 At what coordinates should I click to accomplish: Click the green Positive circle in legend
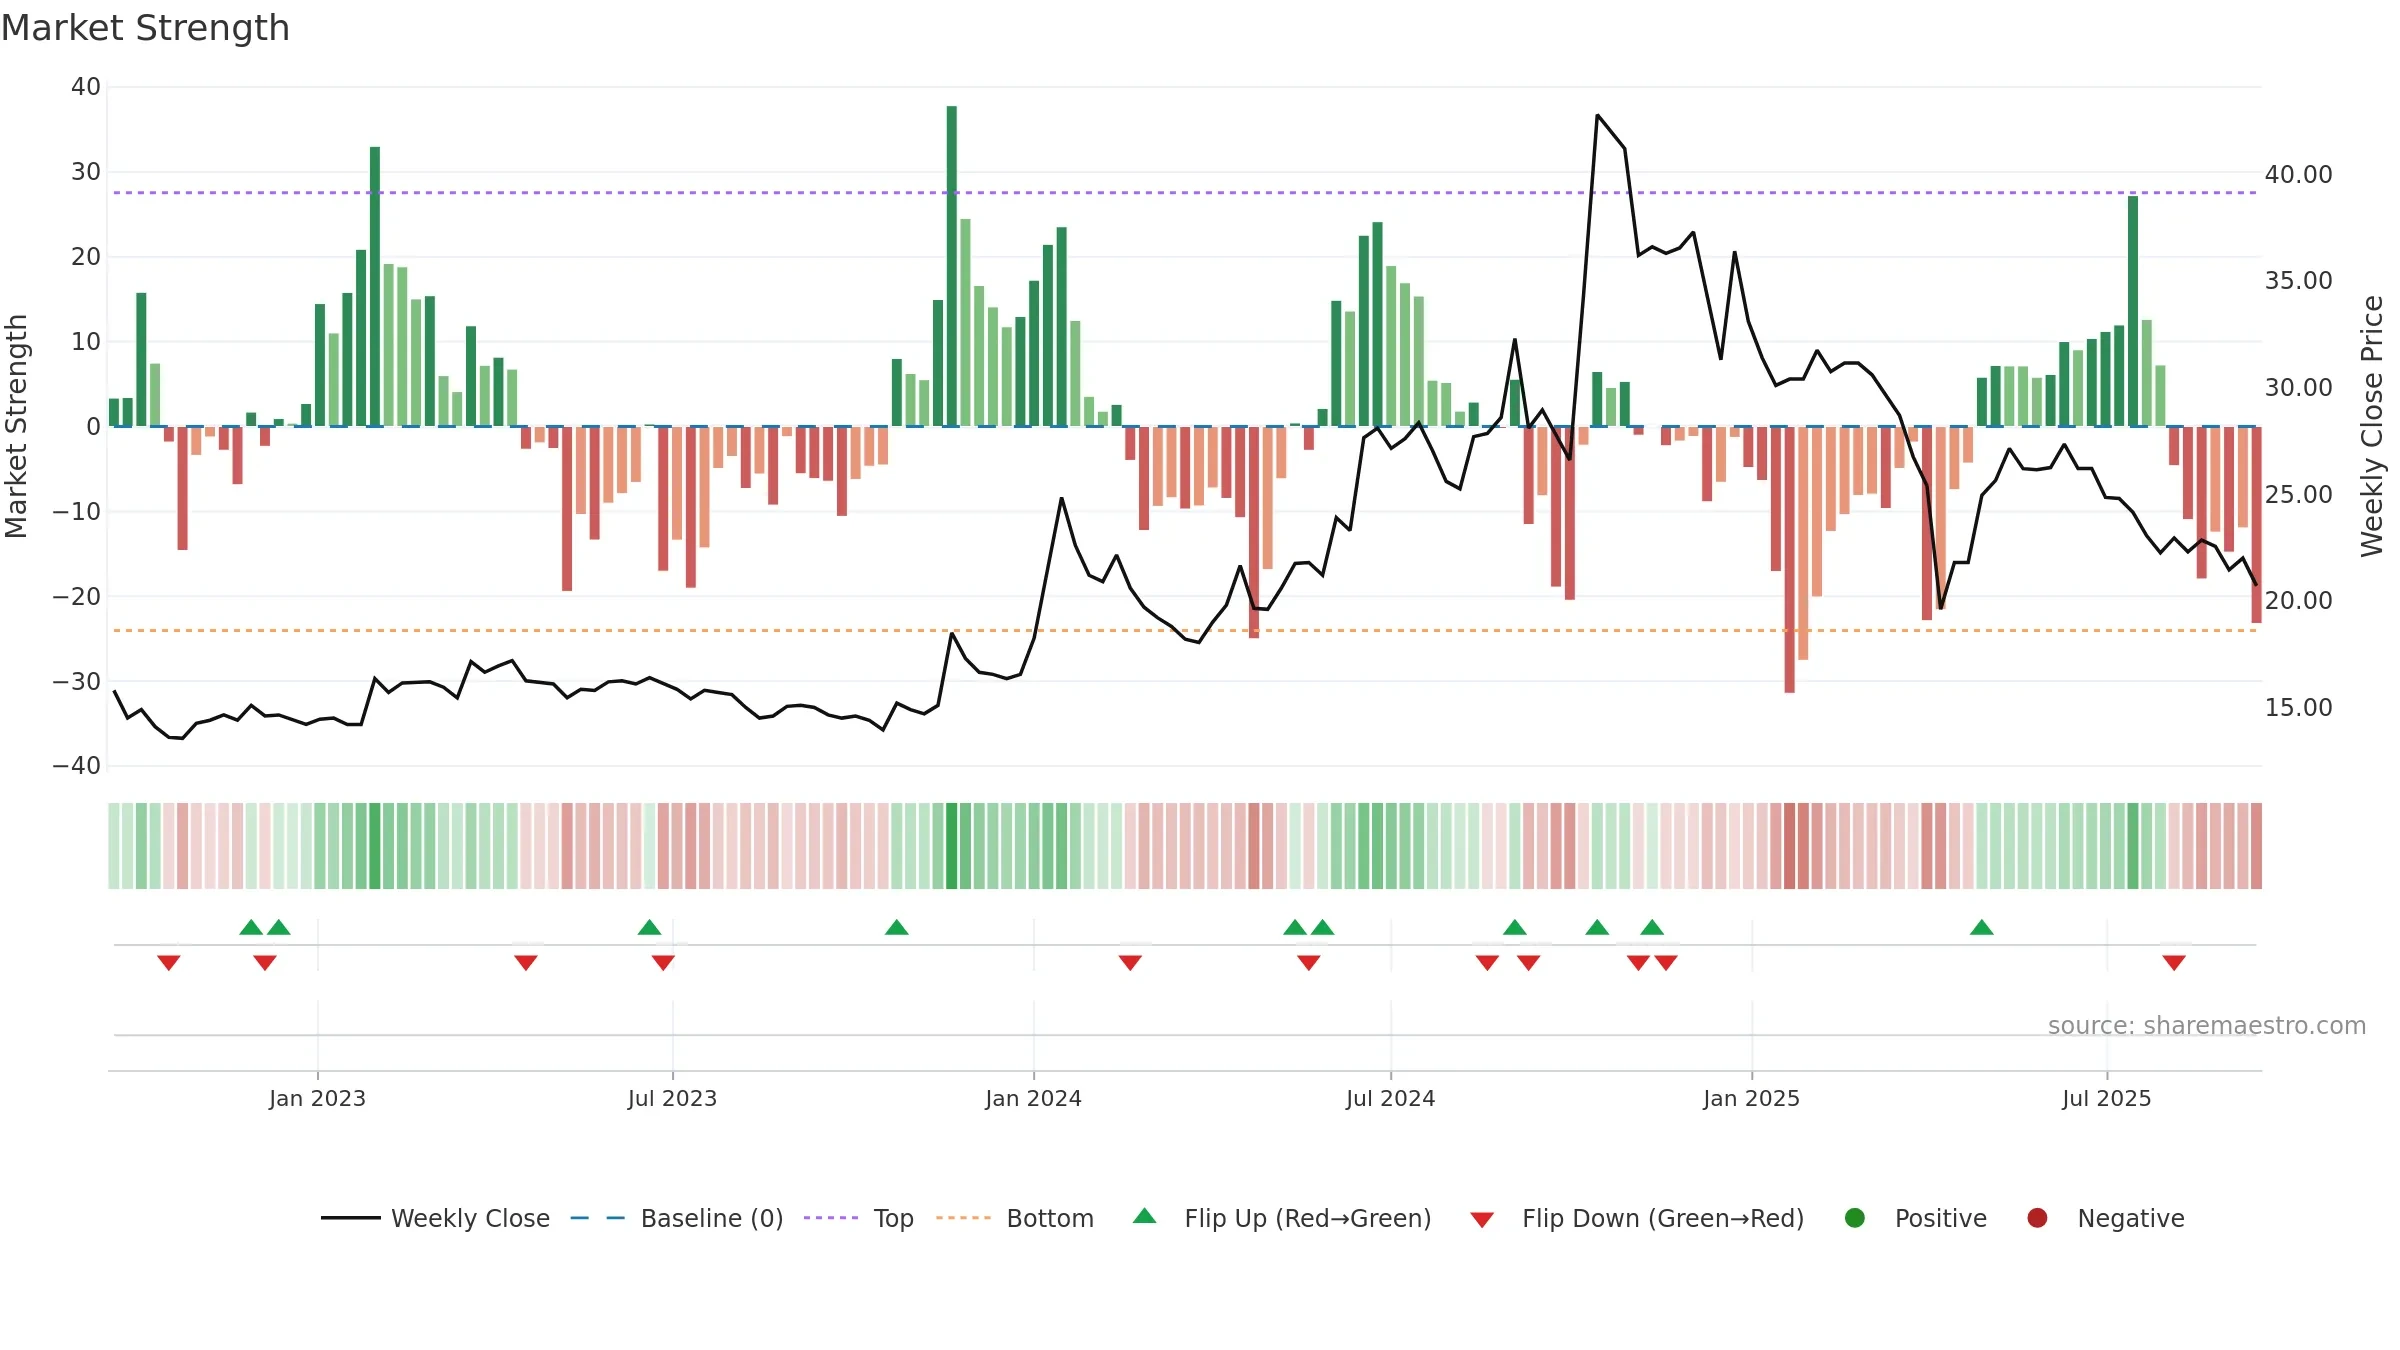coord(1855,1218)
